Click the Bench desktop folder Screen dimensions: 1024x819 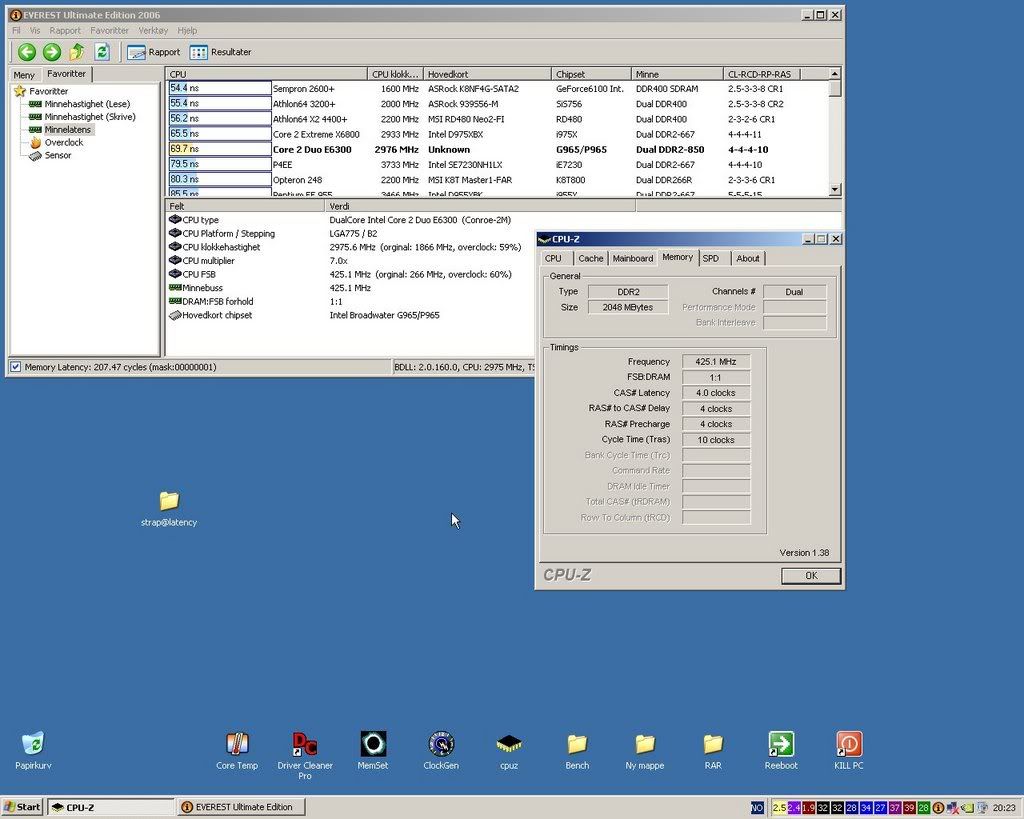[577, 751]
